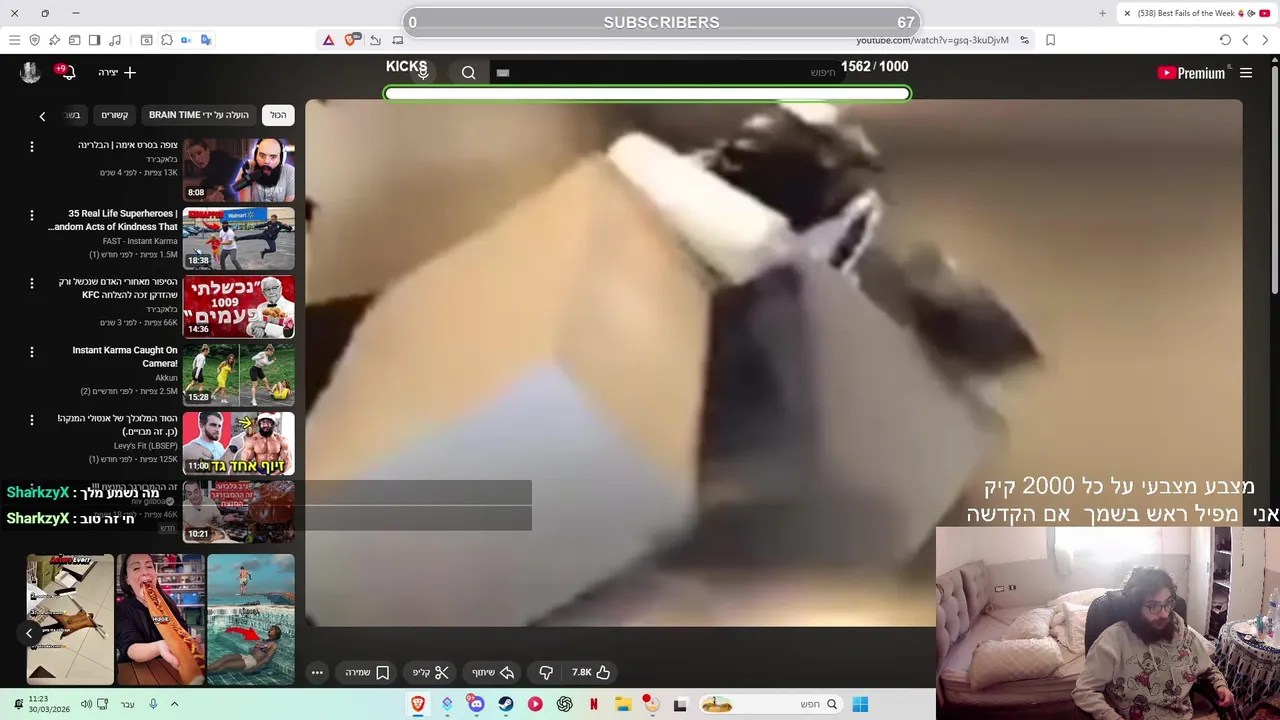This screenshot has height=720, width=1280.
Task: Open options for the 11:00 Levy's Fit video
Action: click(x=31, y=420)
